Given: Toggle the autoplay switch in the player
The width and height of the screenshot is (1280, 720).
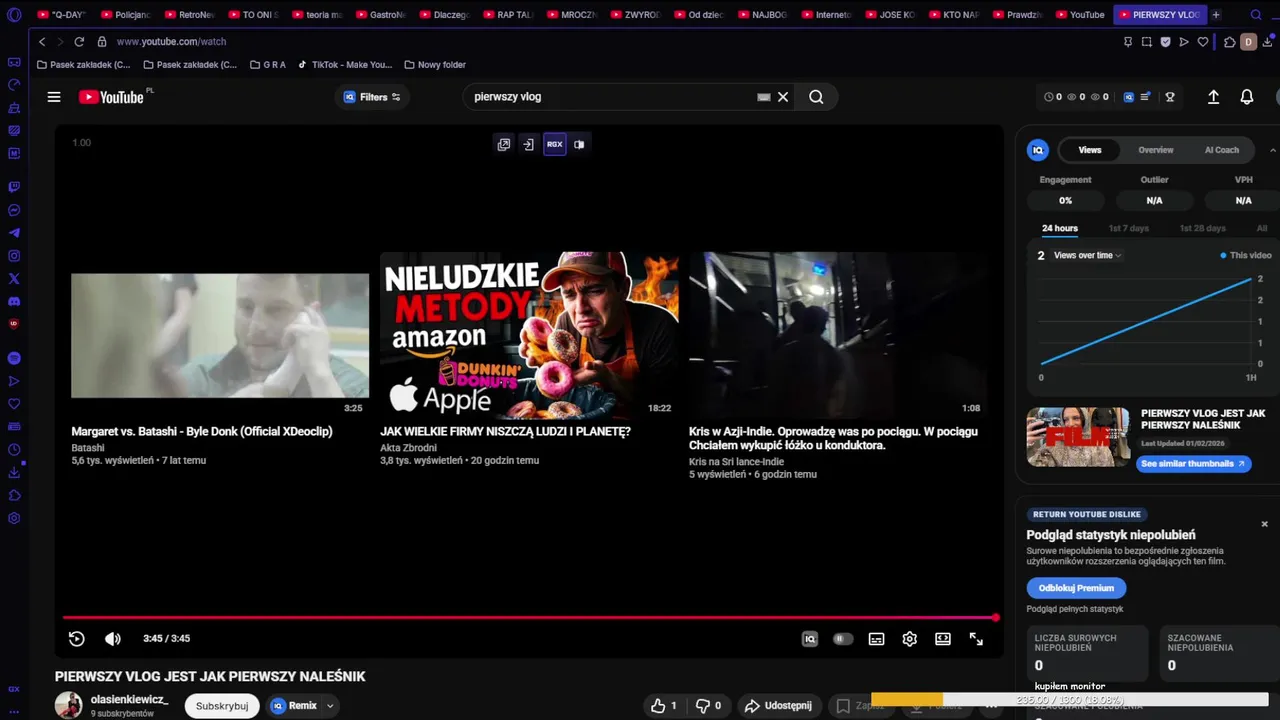Looking at the screenshot, I should coord(843,639).
